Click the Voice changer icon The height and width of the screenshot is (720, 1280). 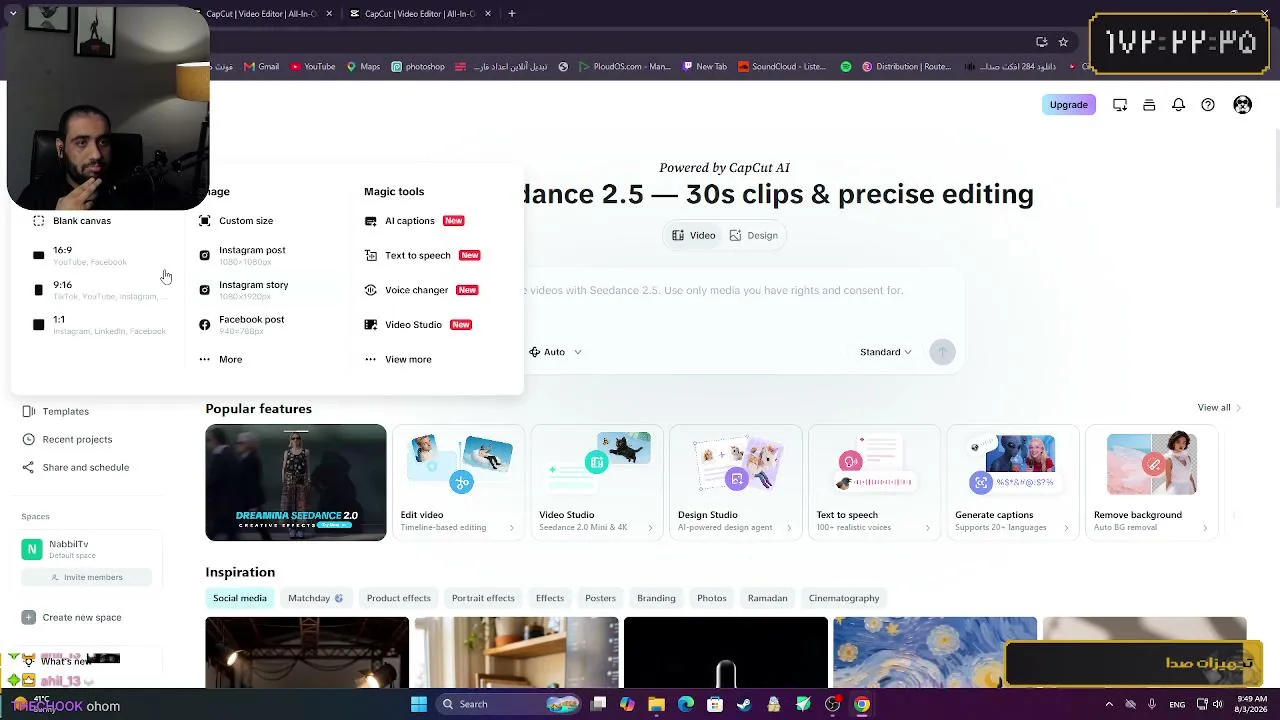tap(371, 290)
